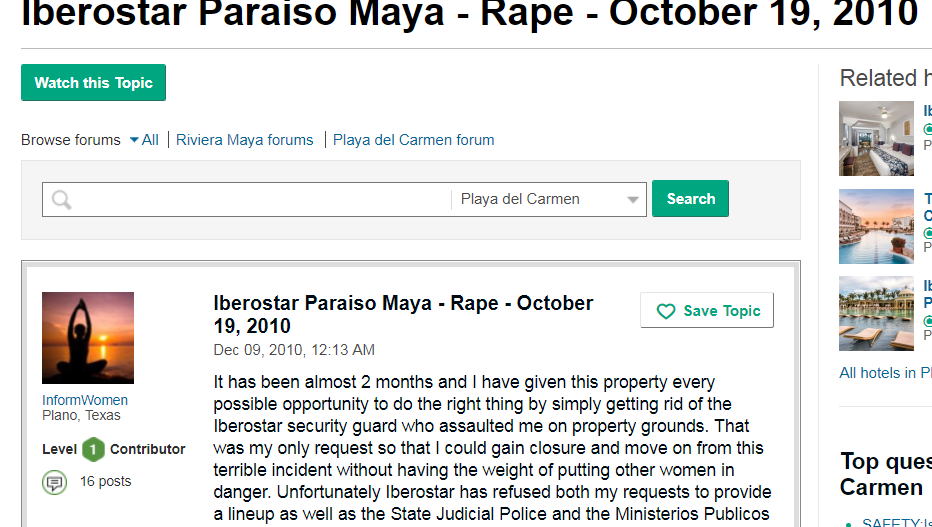Click the dropdown arrow in the search box
Screen dimensions: 932x527
pos(632,200)
